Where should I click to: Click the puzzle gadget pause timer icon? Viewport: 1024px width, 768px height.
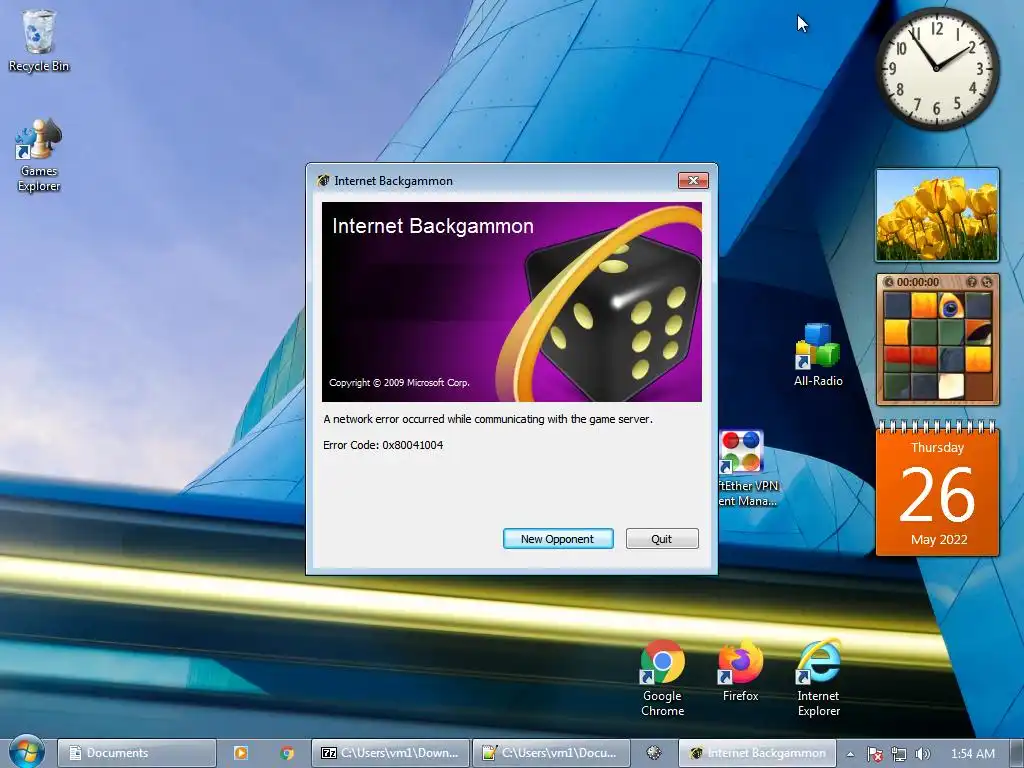(x=888, y=282)
